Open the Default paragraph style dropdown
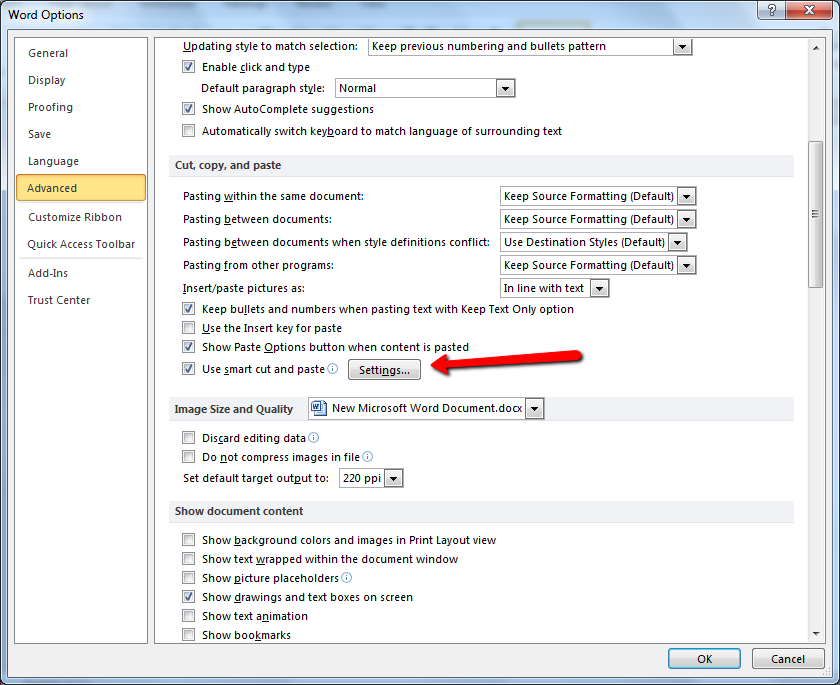This screenshot has height=685, width=840. click(505, 89)
